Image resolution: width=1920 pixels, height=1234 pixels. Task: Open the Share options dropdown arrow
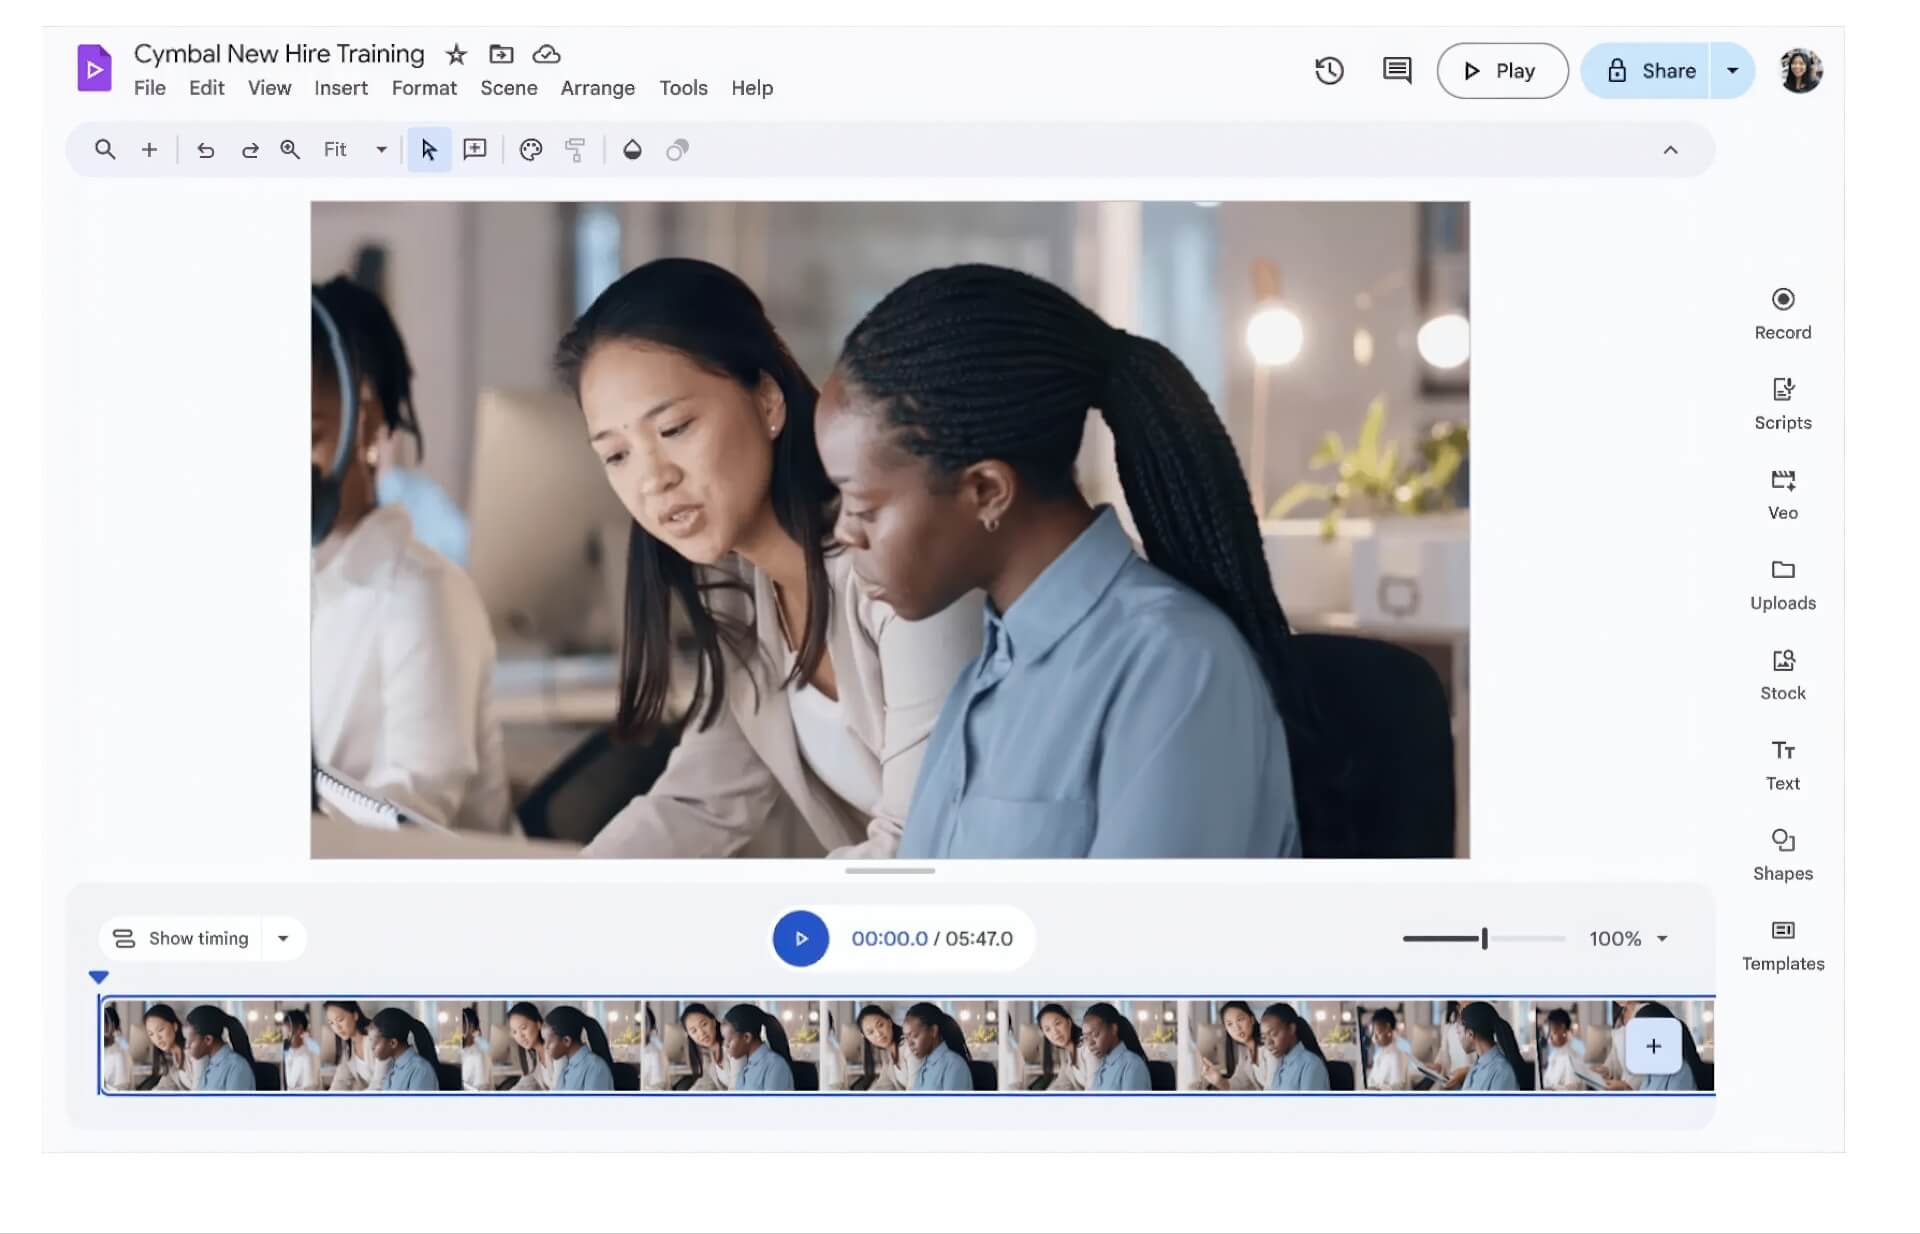pos(1732,71)
